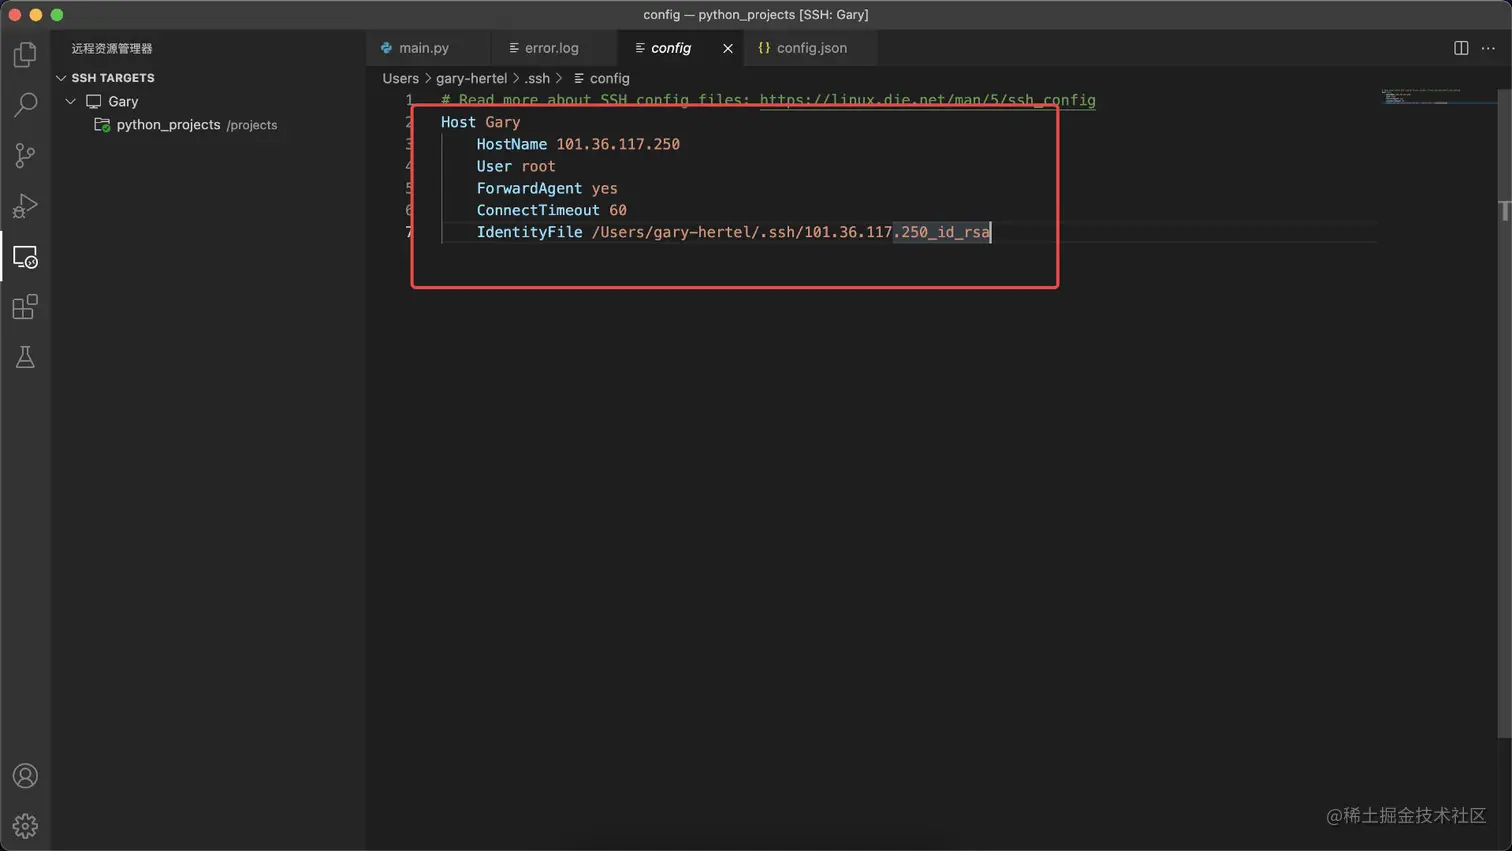Open the Explorer view in activity bar
This screenshot has height=851, width=1512.
(x=25, y=54)
